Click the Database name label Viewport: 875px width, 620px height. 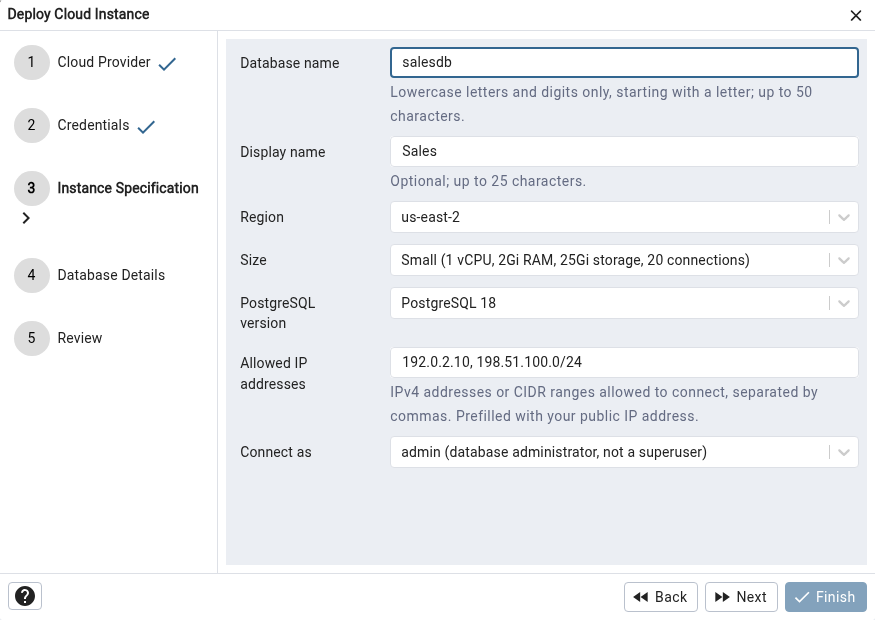coord(290,63)
